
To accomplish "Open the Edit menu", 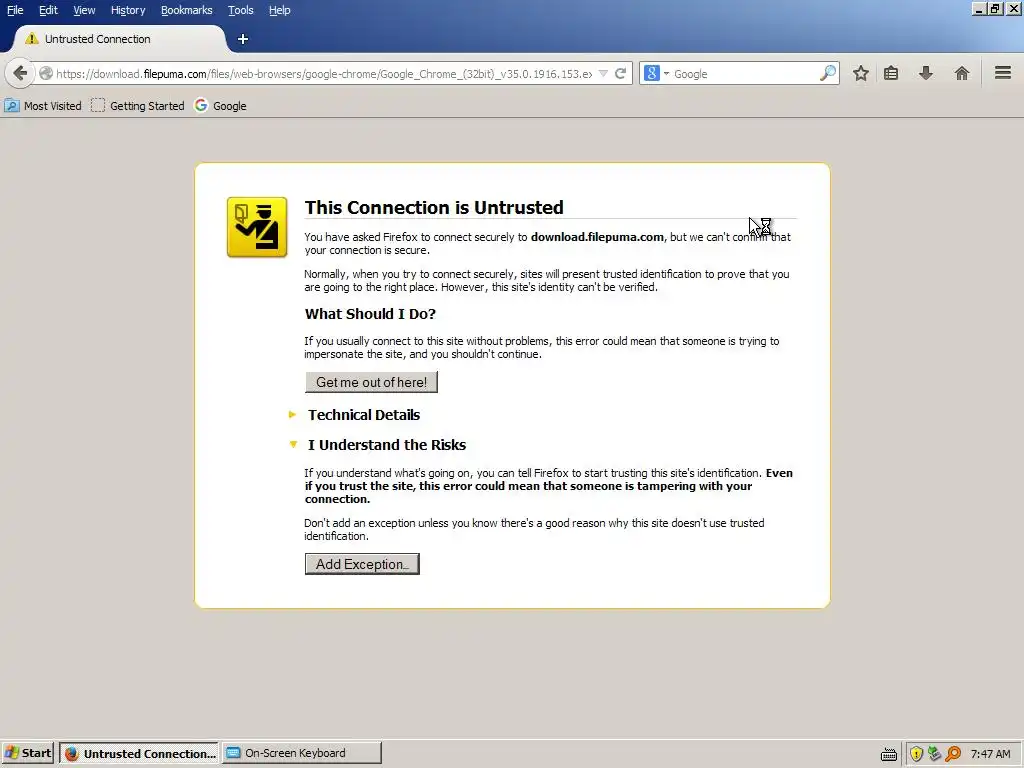I will pyautogui.click(x=48, y=10).
